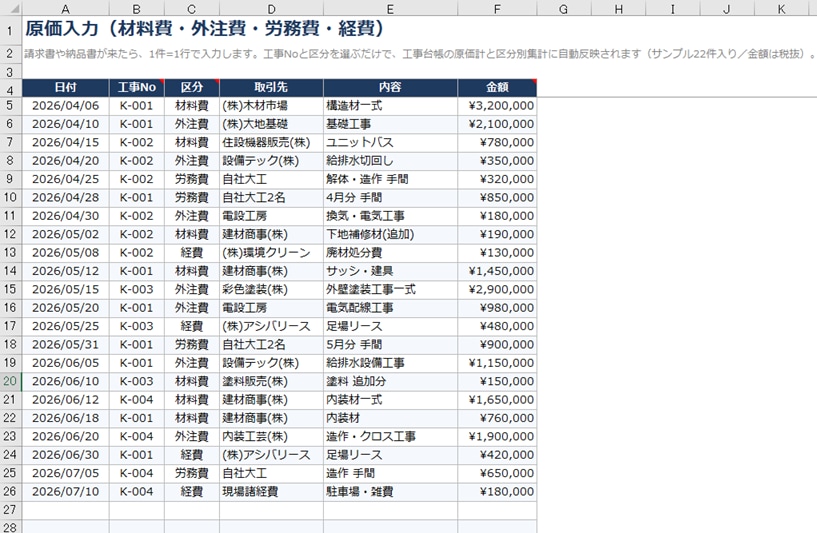This screenshot has height=533, width=817.
Task: Select cell (株)木材市場
Action: (271, 106)
